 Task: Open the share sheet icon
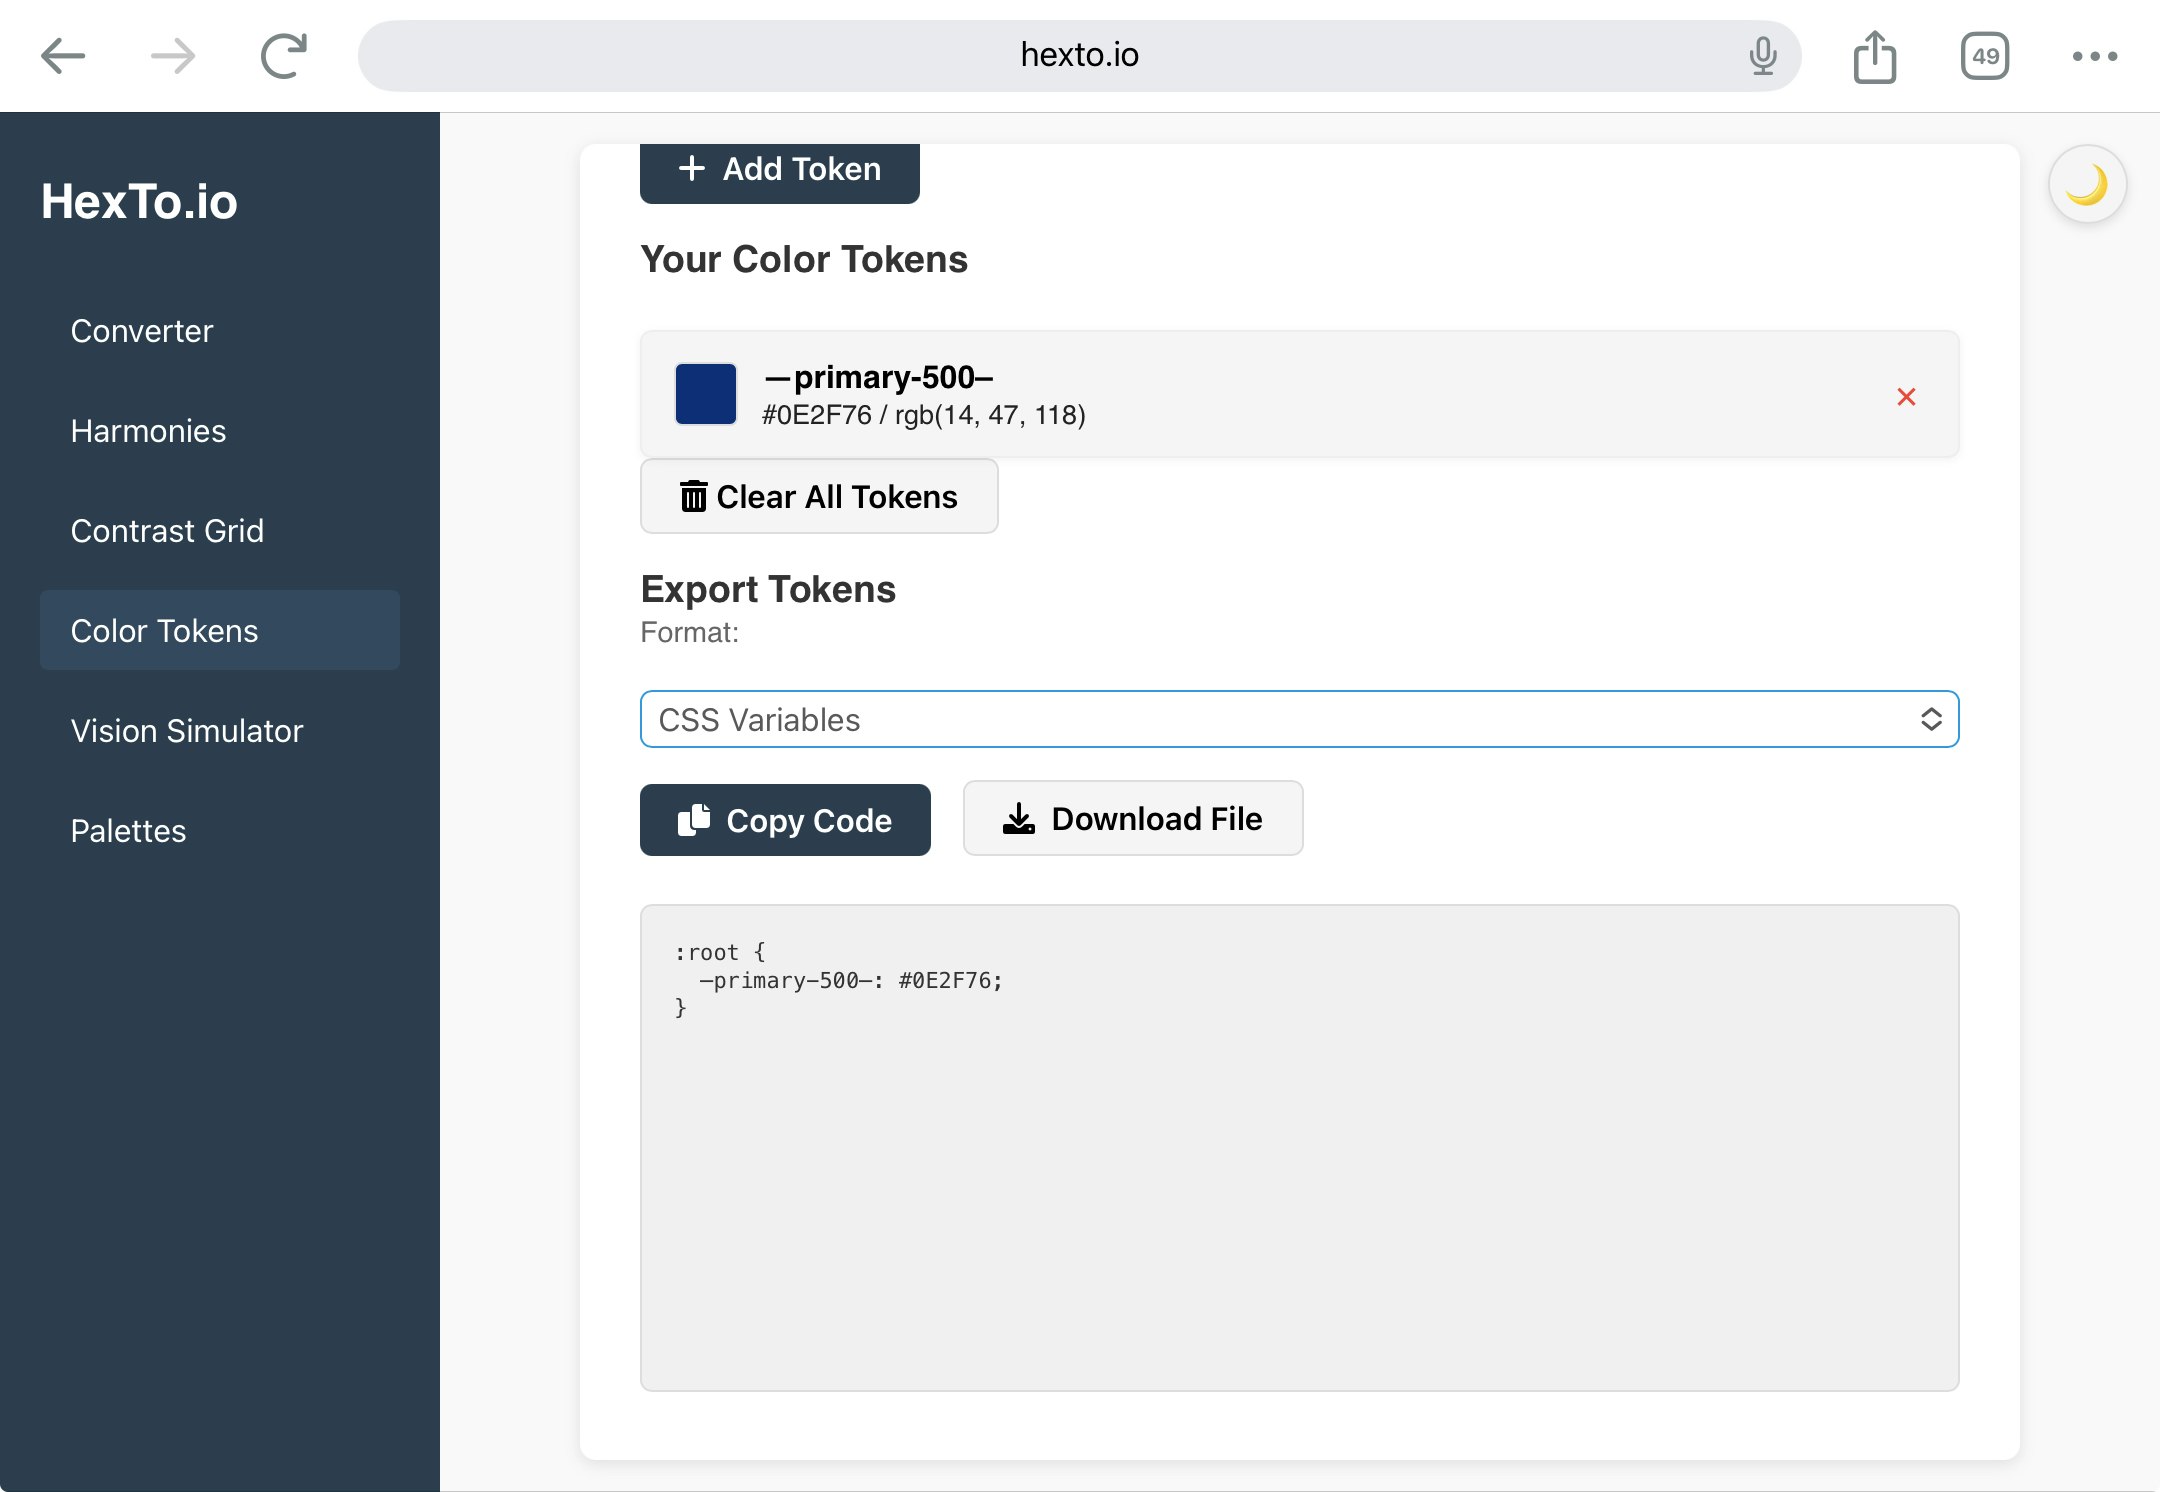point(1874,56)
